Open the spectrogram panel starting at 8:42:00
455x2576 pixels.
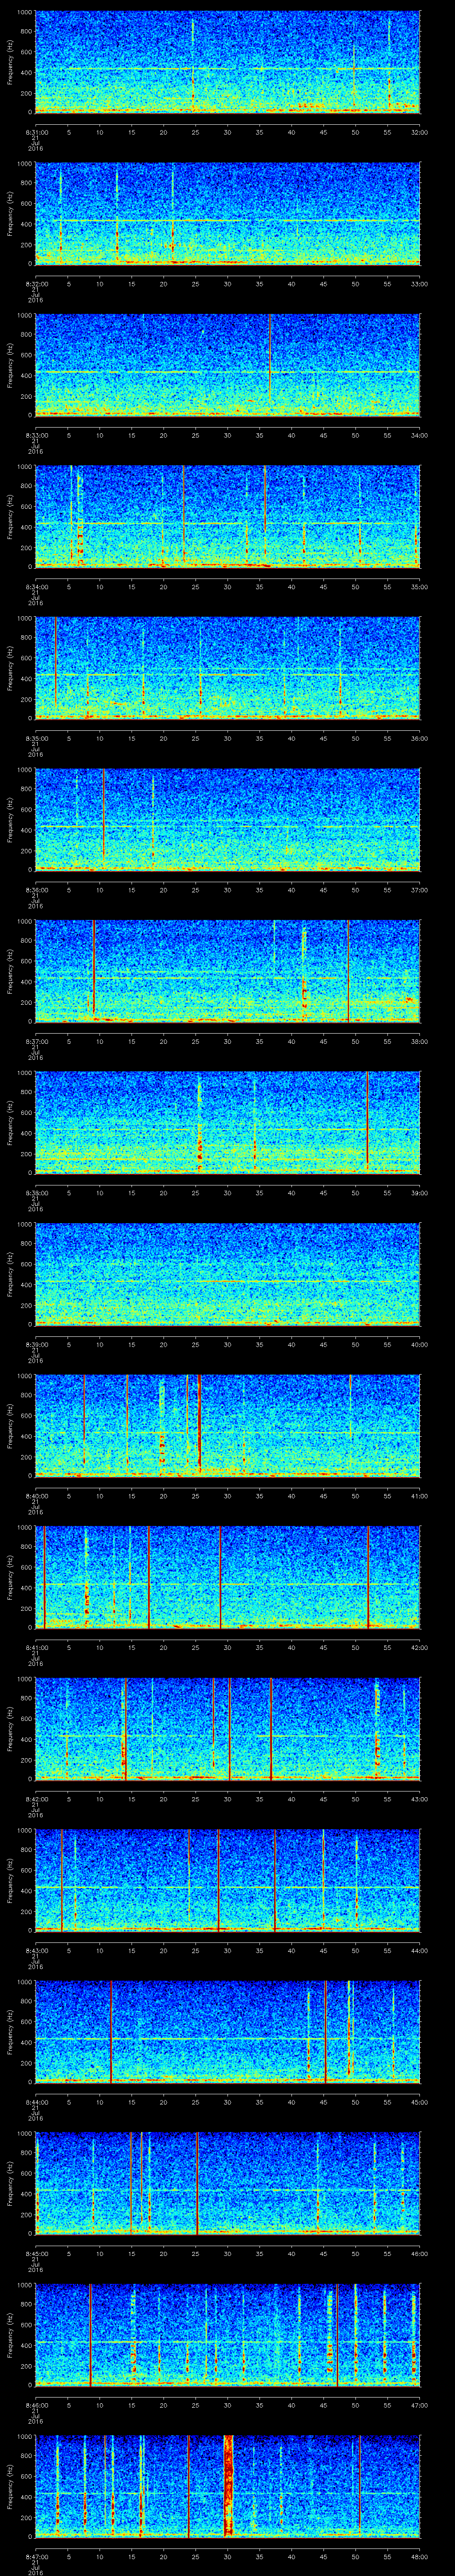(x=227, y=1728)
